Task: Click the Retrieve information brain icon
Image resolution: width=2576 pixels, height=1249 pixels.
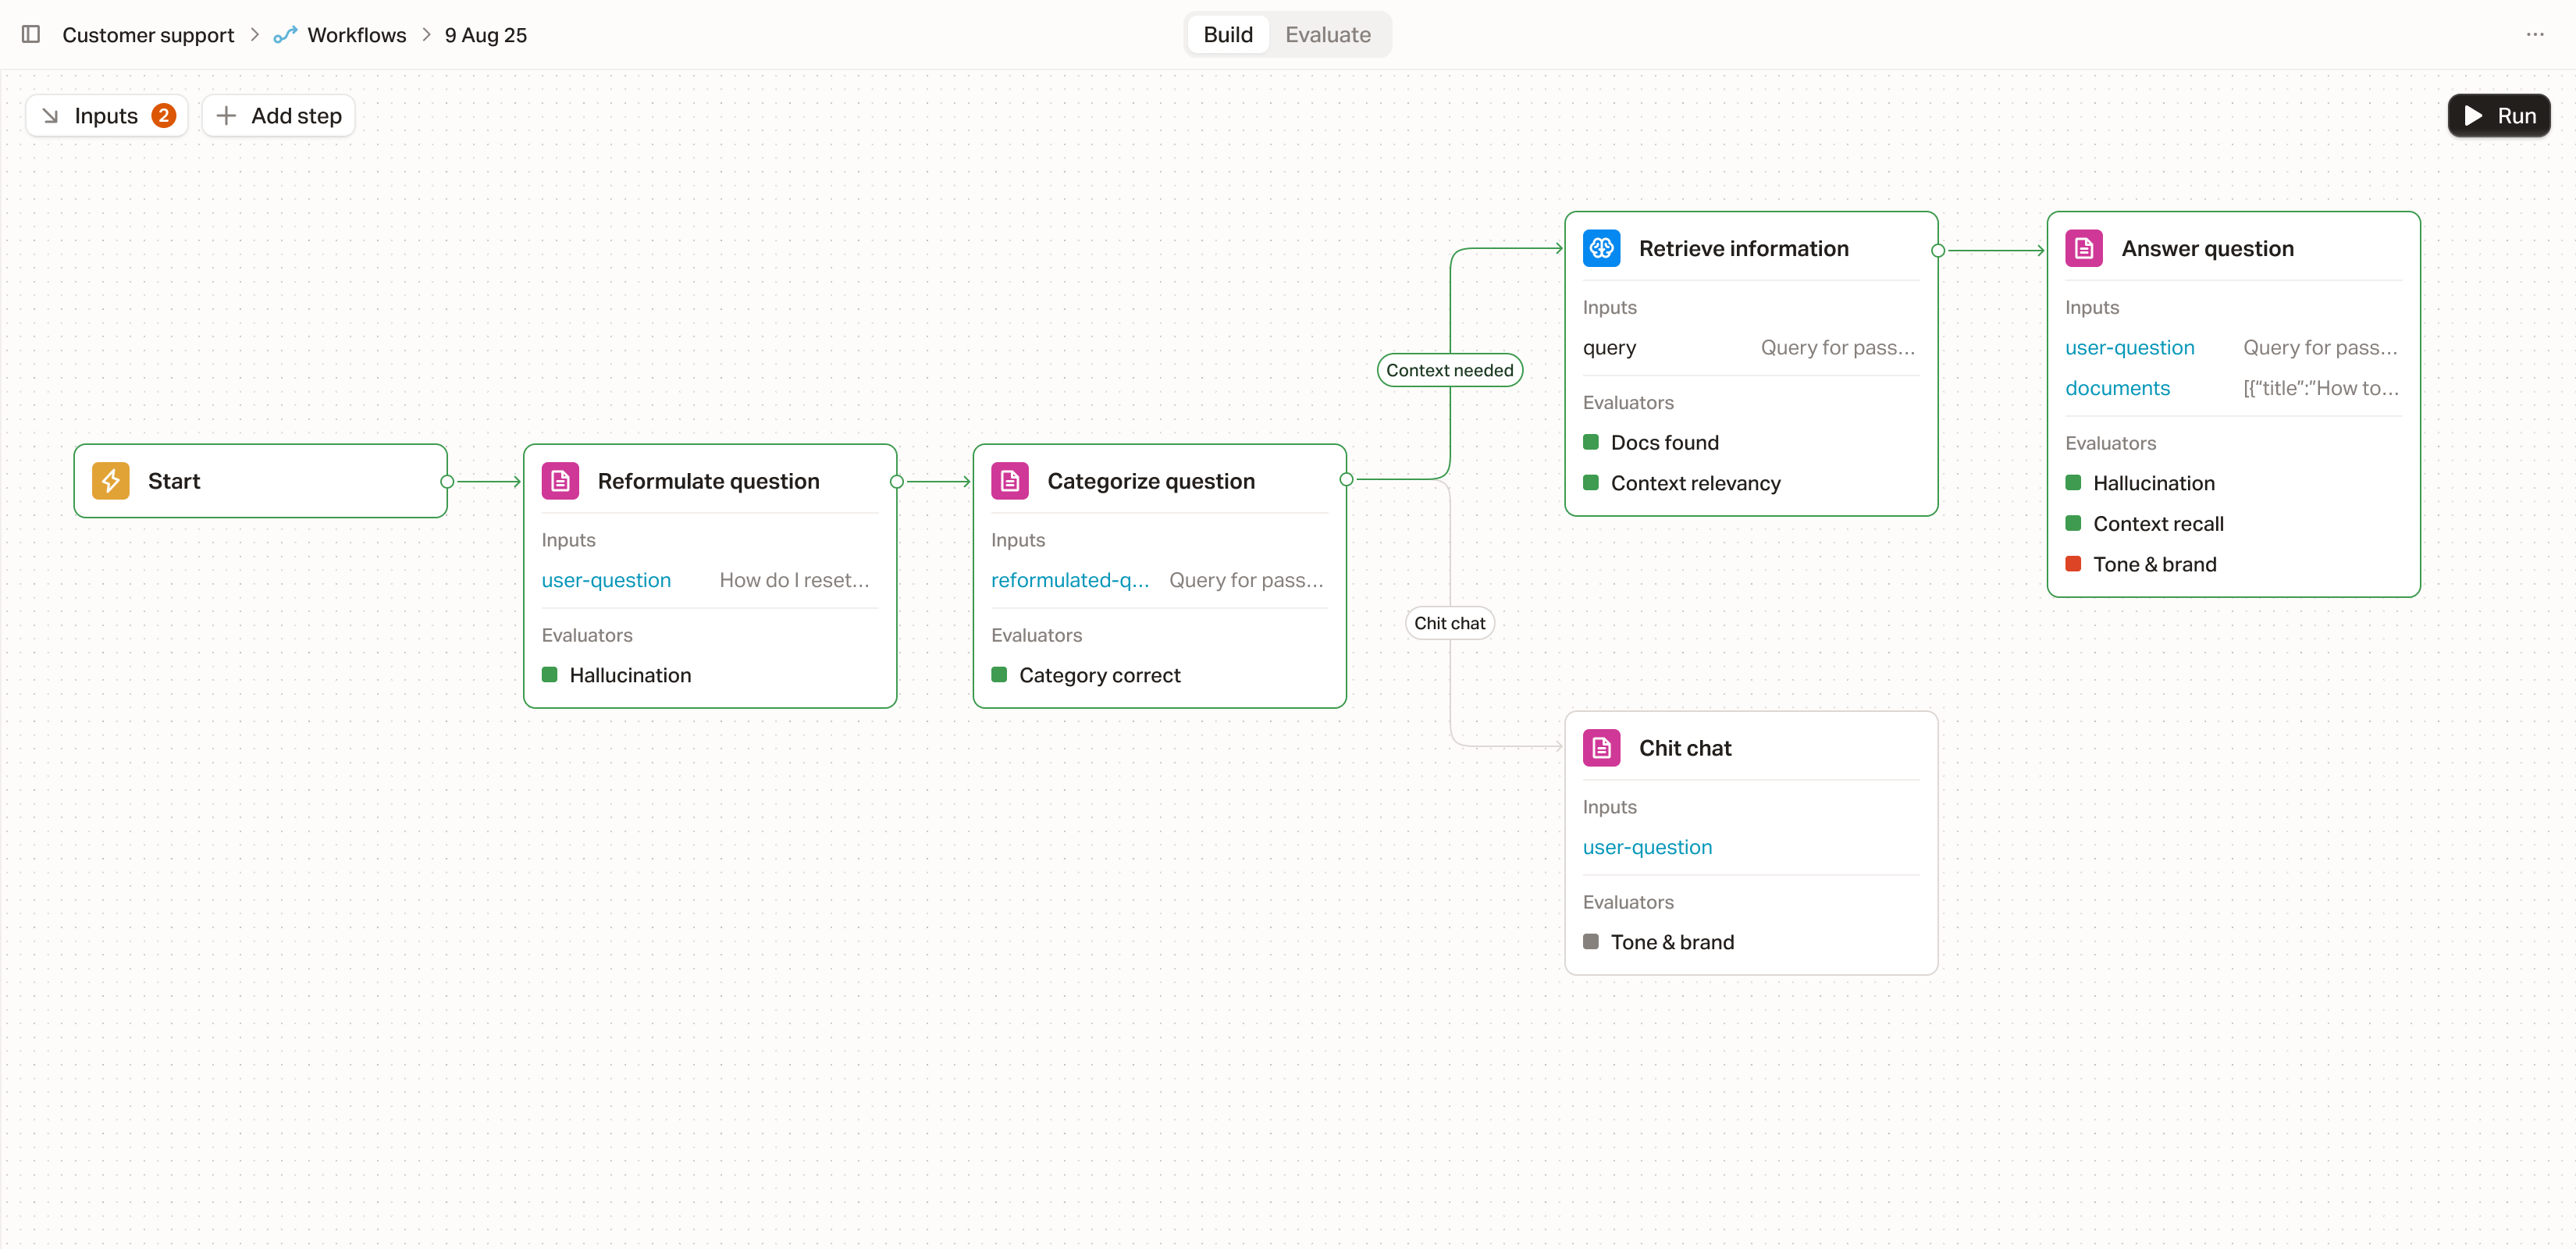Action: click(x=1601, y=248)
